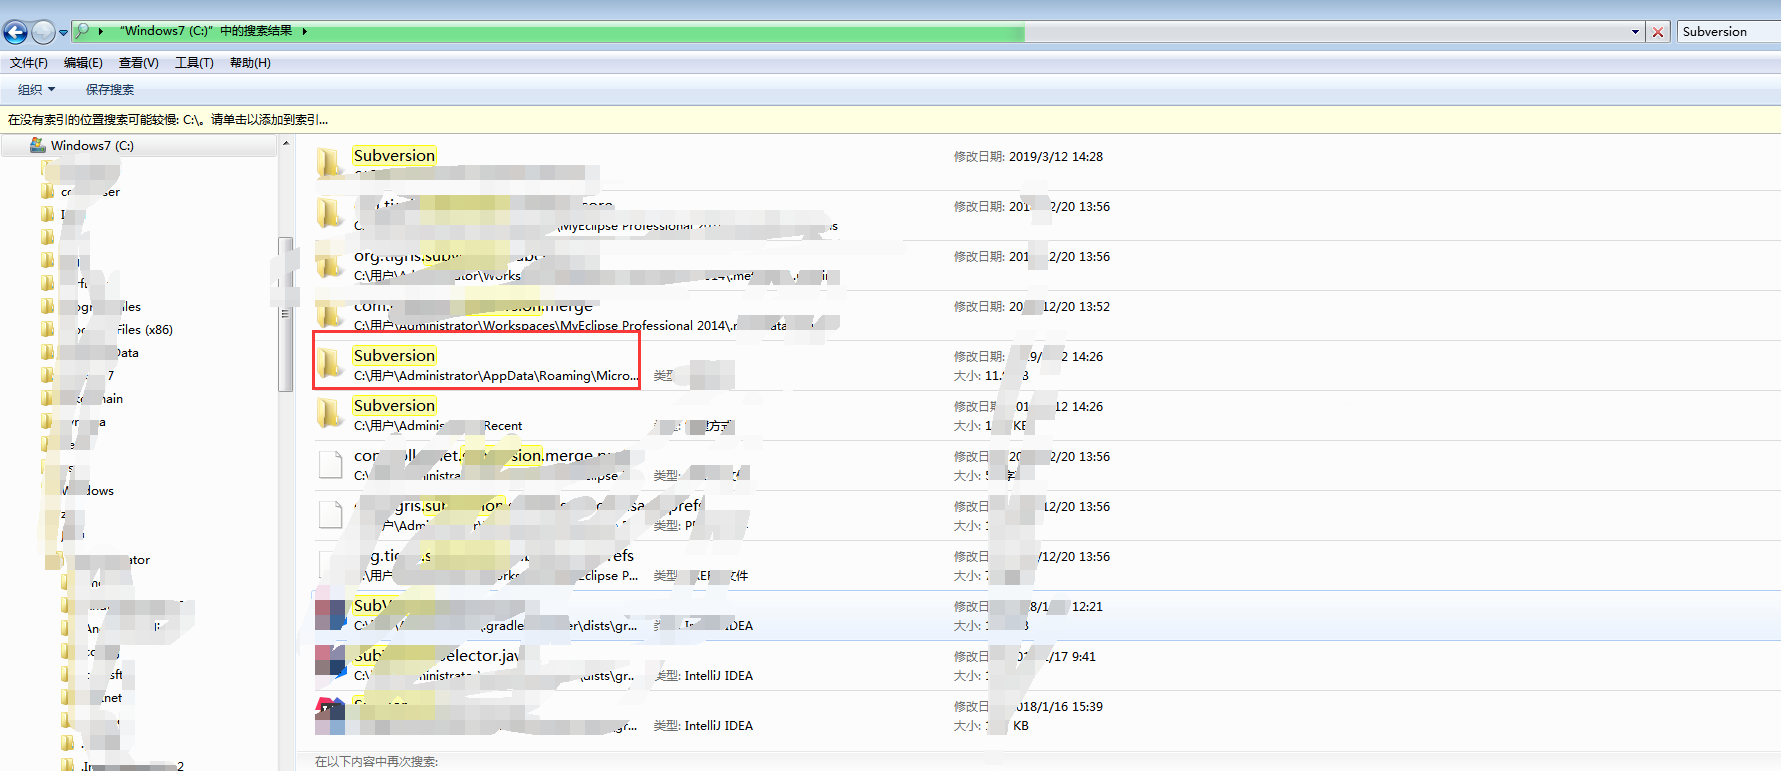Viewport: 1781px width, 771px height.
Task: Click the blank file icon of the .prefs result
Action: pyautogui.click(x=330, y=514)
